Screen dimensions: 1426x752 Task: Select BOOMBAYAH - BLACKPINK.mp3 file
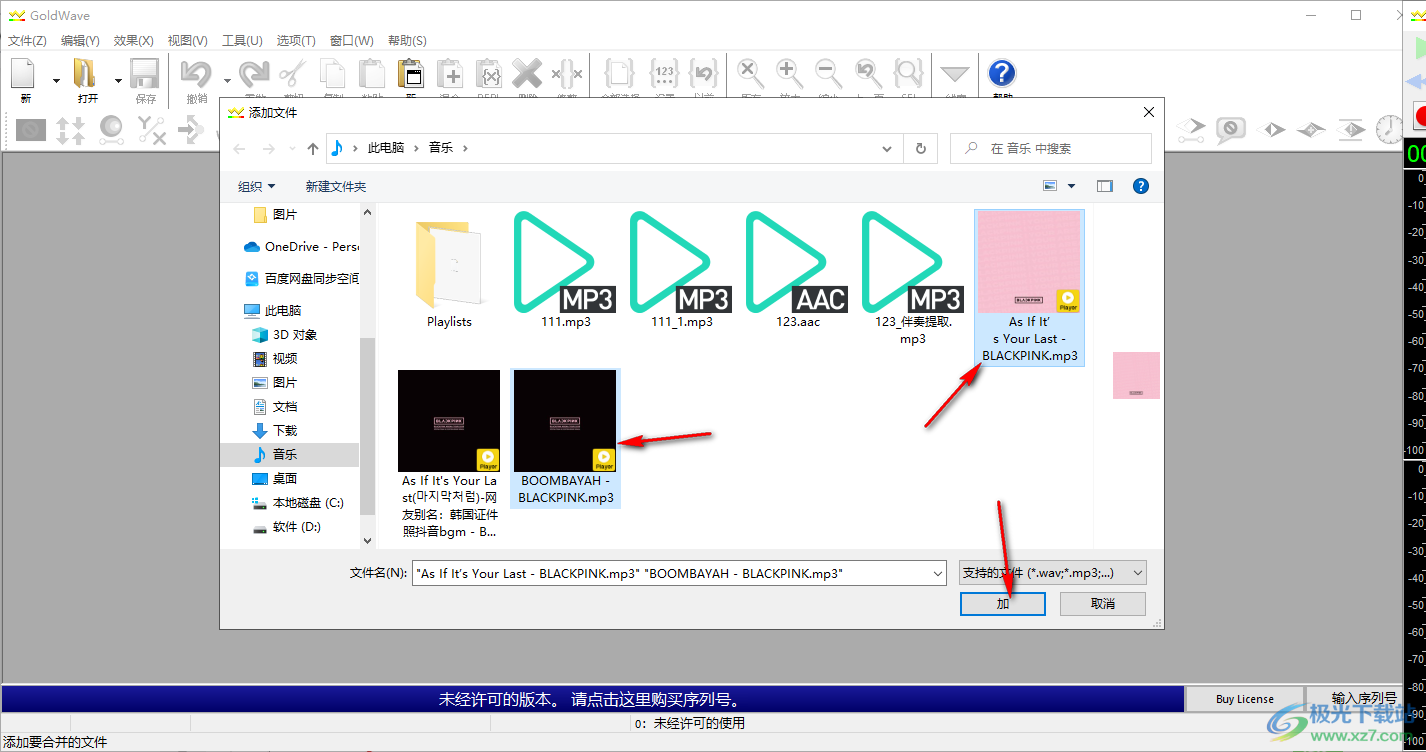[565, 438]
